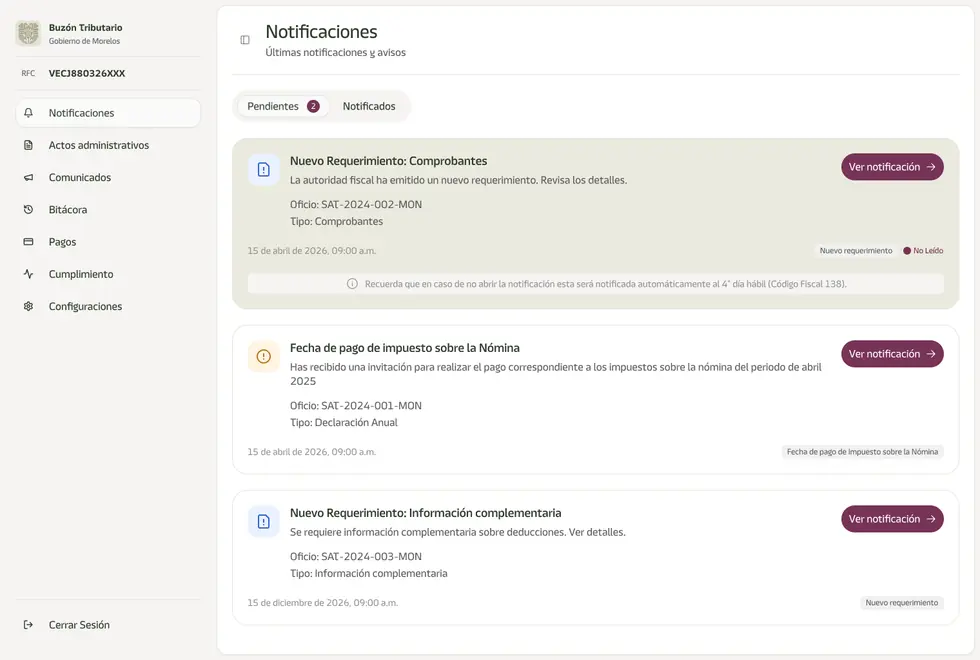Click the Notificaciones page heading
The height and width of the screenshot is (660, 980).
coord(321,32)
